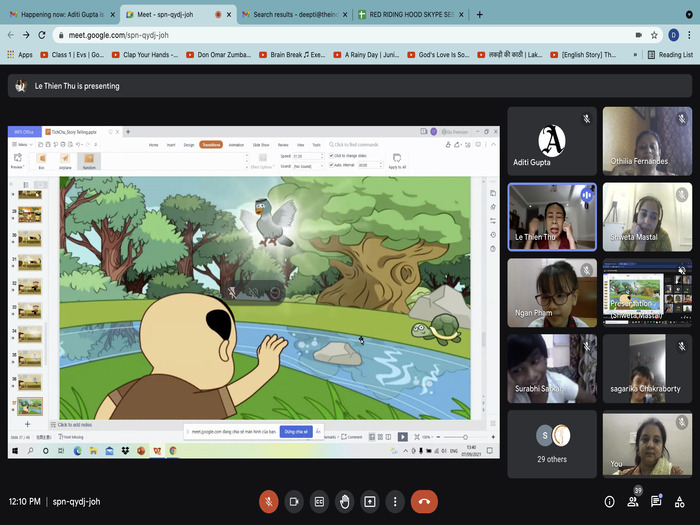Select the Transitions tab in WPS ribbon
This screenshot has width=700, height=525.
point(211,145)
